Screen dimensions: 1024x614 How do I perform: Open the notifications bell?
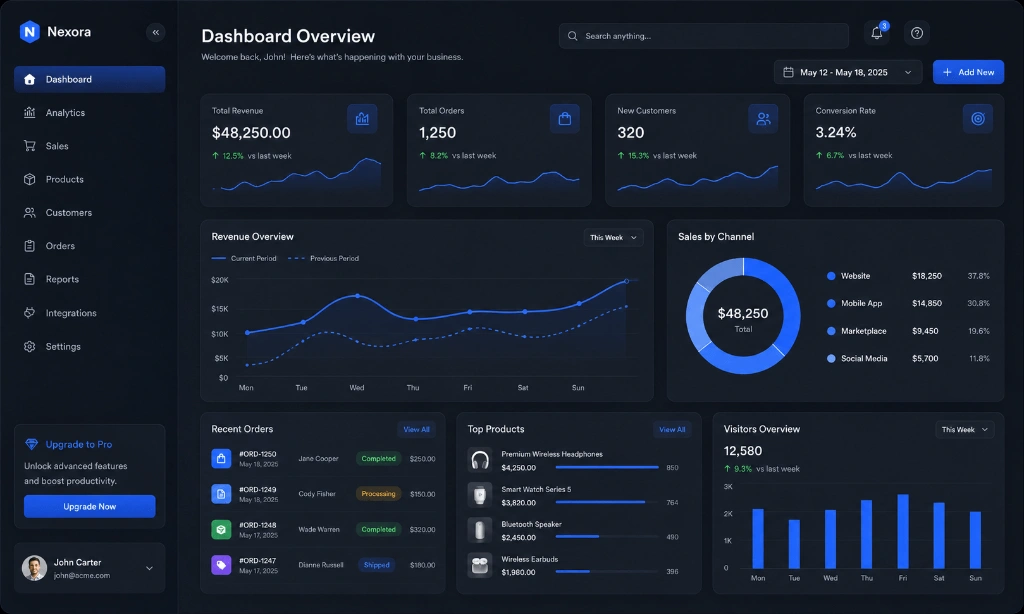point(876,33)
